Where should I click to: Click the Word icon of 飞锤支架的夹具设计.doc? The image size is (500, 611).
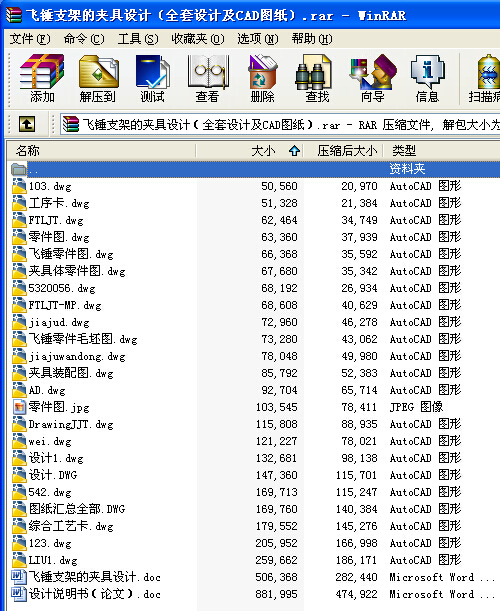pyautogui.click(x=18, y=577)
